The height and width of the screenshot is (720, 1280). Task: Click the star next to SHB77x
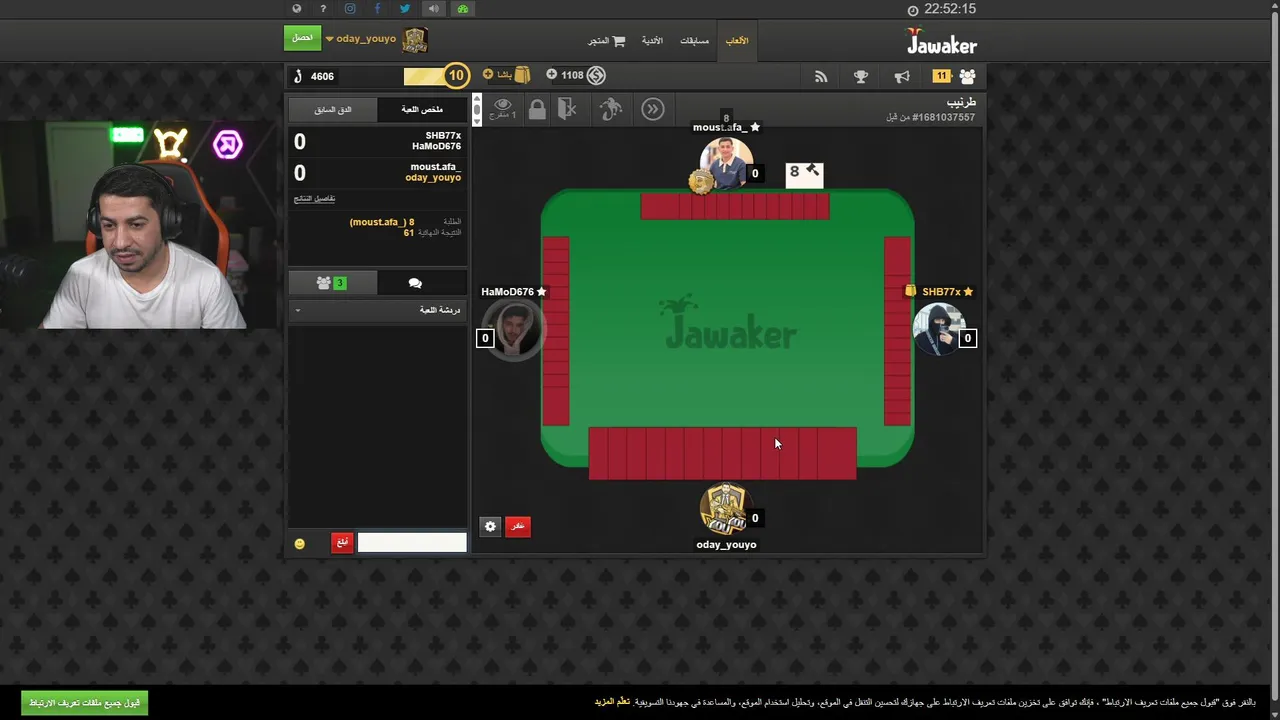tap(968, 292)
